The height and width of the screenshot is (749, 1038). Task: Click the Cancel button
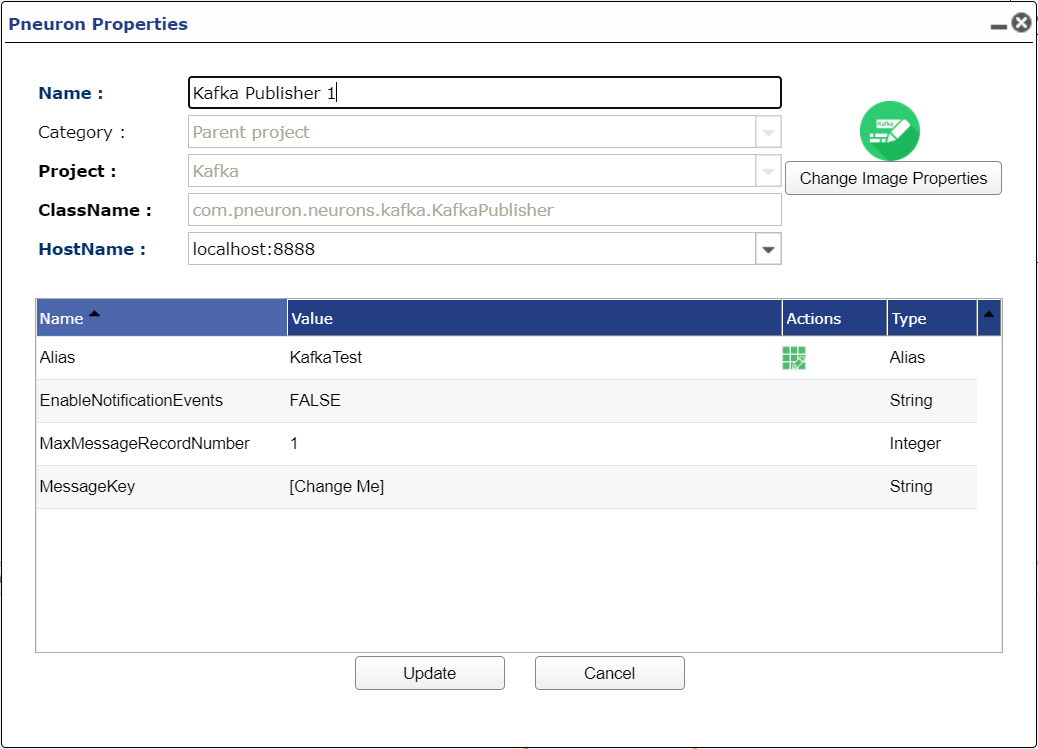point(610,673)
